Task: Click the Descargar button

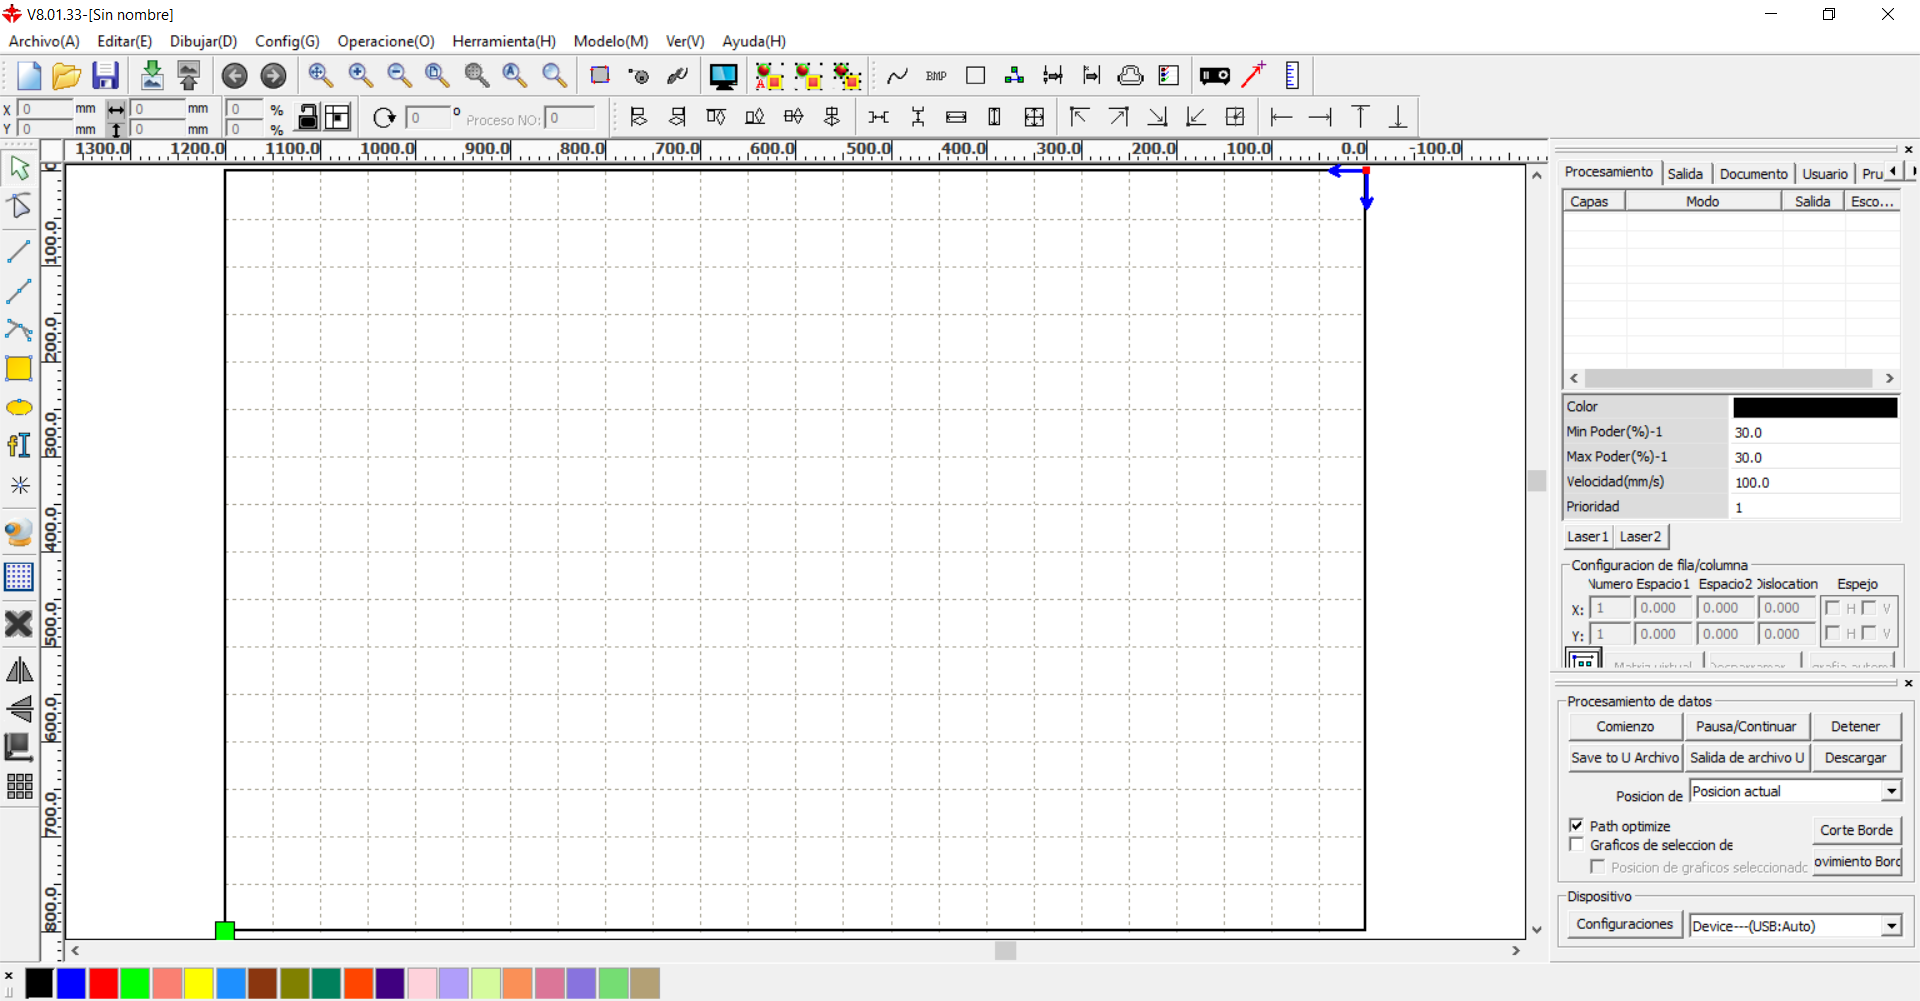Action: (1855, 758)
